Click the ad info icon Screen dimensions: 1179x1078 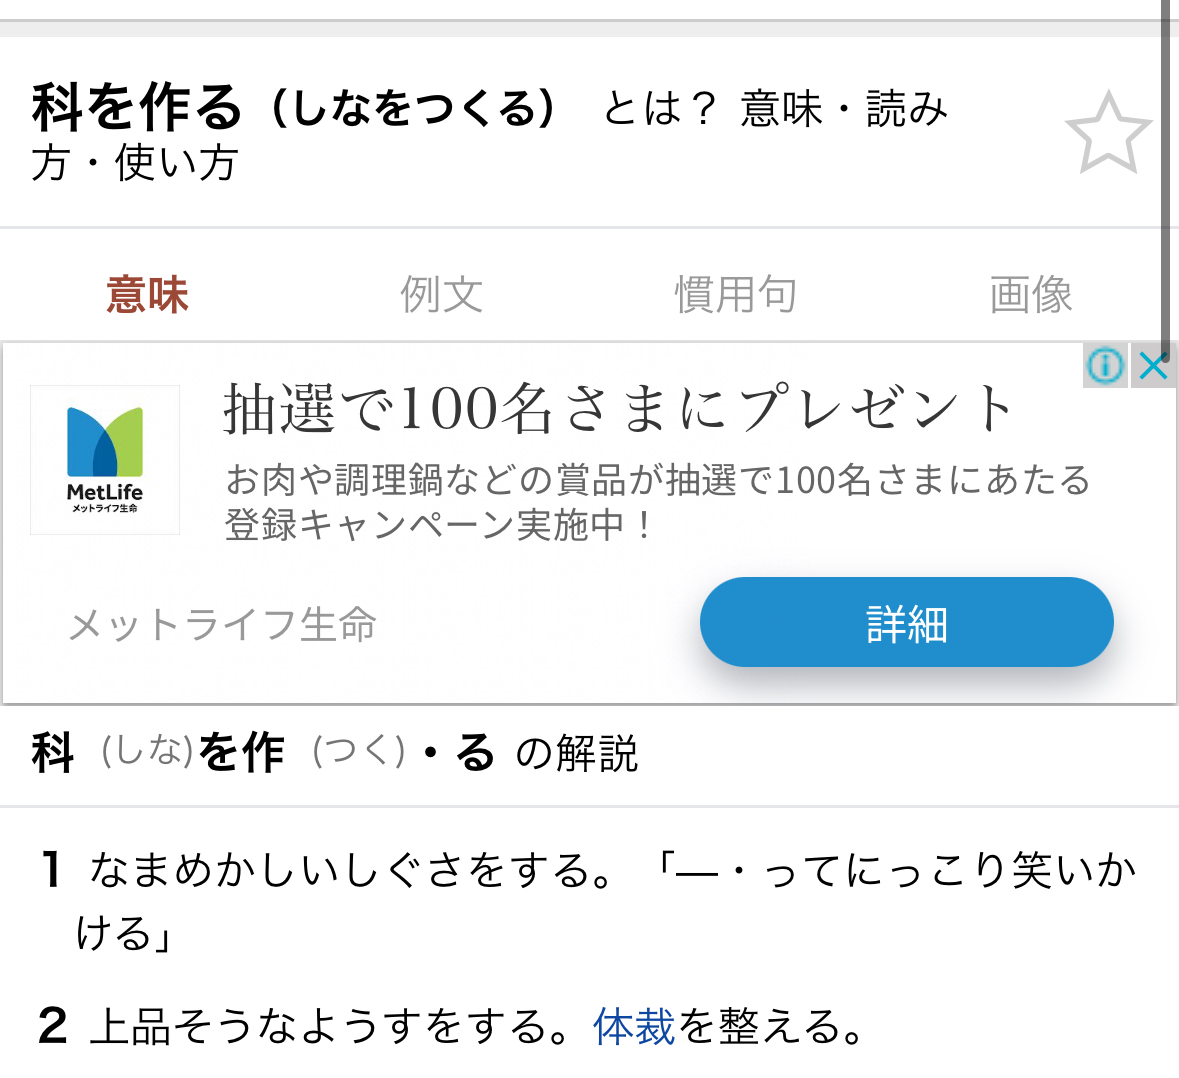point(1104,366)
